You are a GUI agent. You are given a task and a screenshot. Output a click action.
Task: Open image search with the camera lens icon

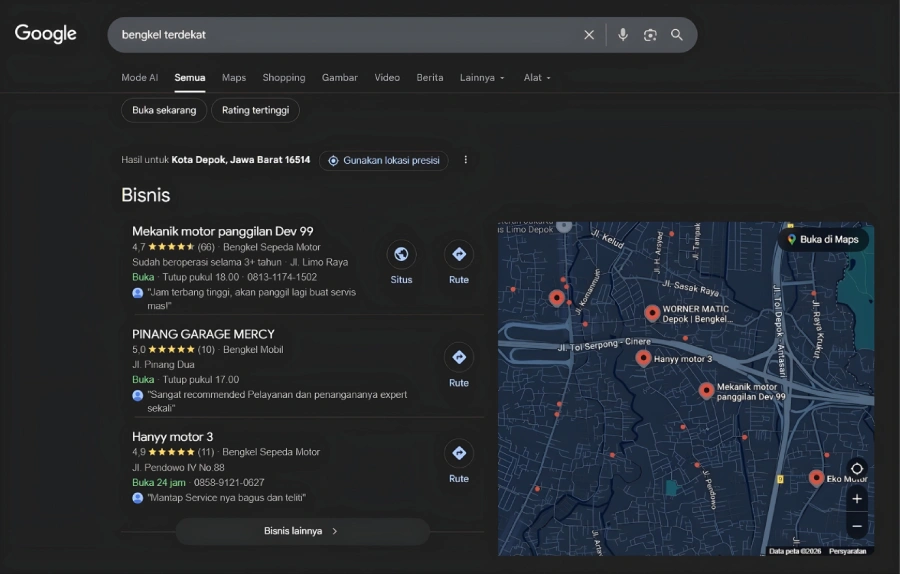(650, 35)
